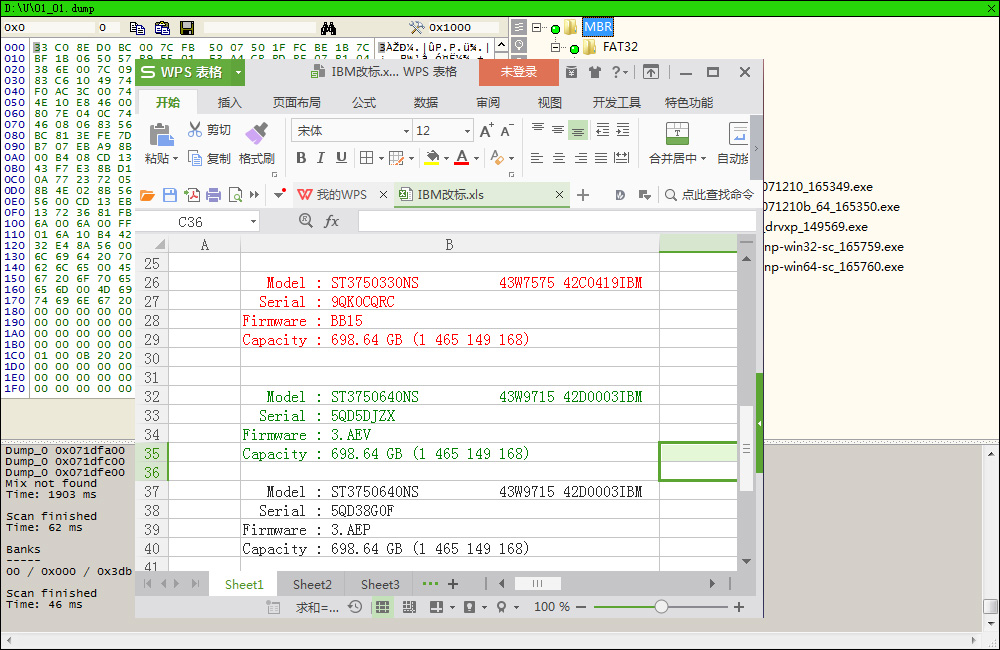Click the print icon in quick access bar
Screen dimensions: 1000x650
tap(213, 195)
